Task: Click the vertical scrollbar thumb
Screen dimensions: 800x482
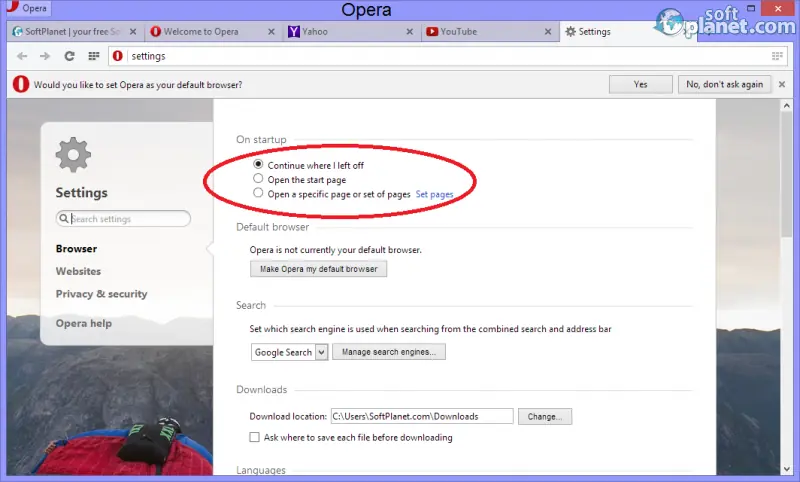Action: pos(787,176)
